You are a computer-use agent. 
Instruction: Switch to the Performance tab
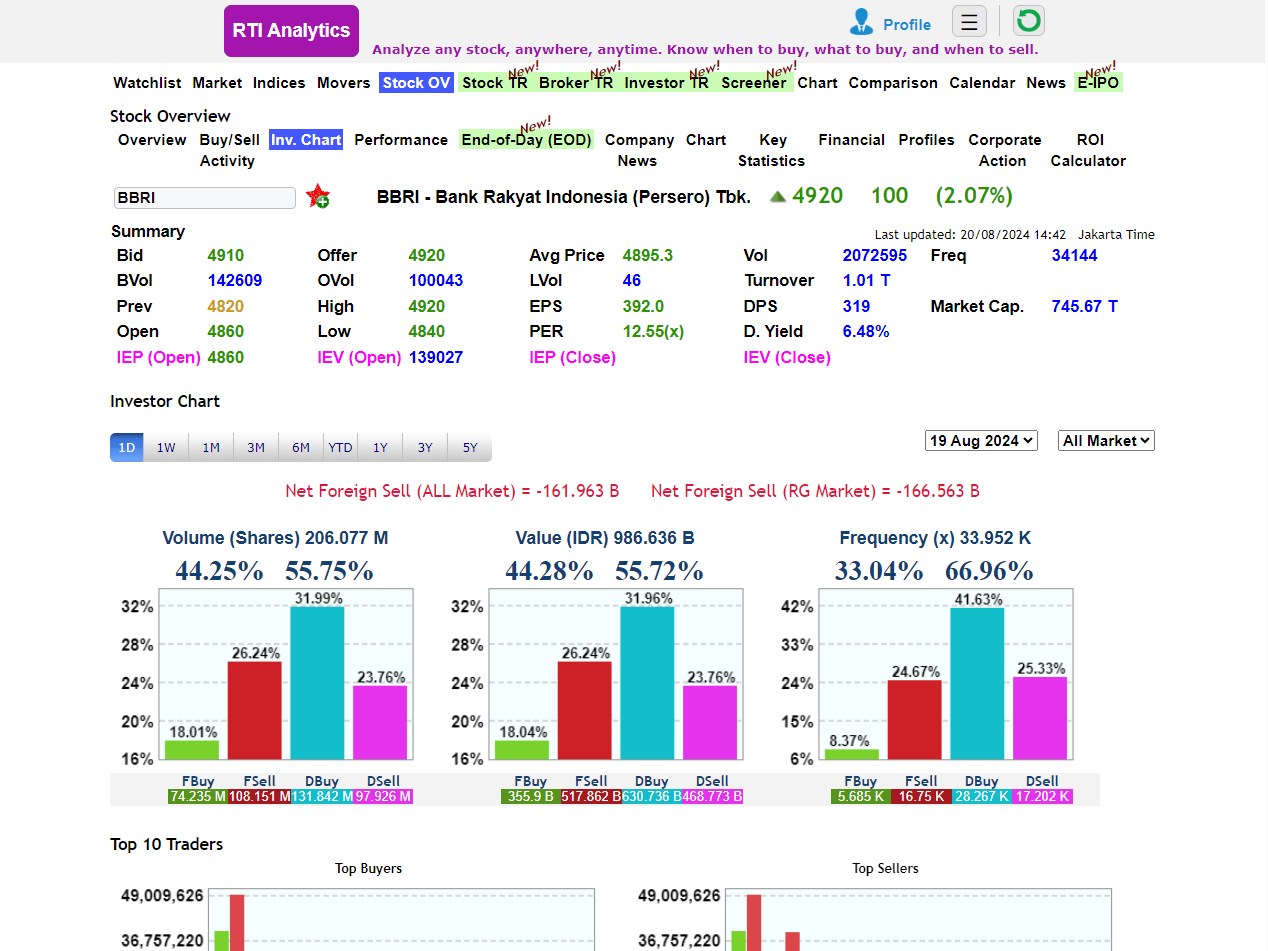401,140
